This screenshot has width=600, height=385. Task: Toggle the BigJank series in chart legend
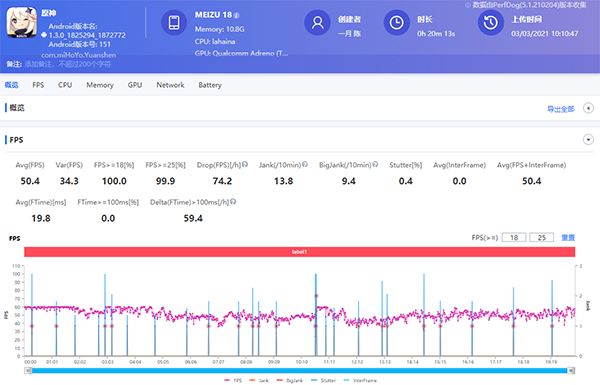[x=290, y=380]
